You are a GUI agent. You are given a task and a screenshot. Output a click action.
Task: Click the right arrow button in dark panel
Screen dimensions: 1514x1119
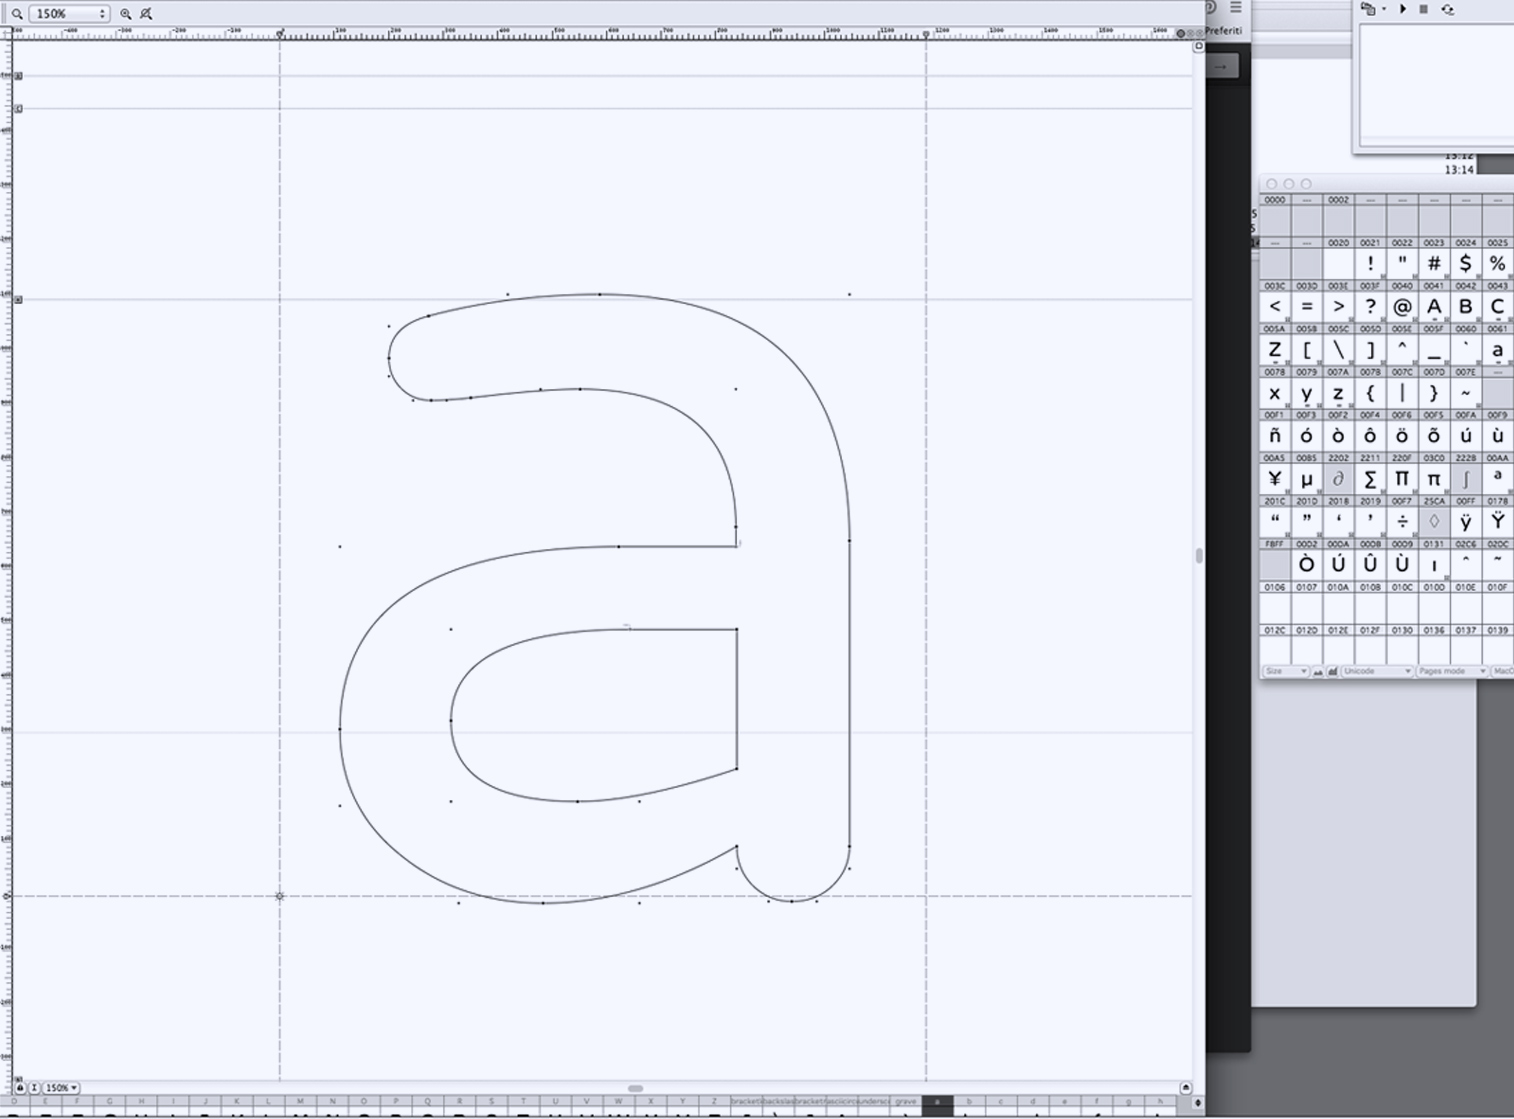[1221, 66]
